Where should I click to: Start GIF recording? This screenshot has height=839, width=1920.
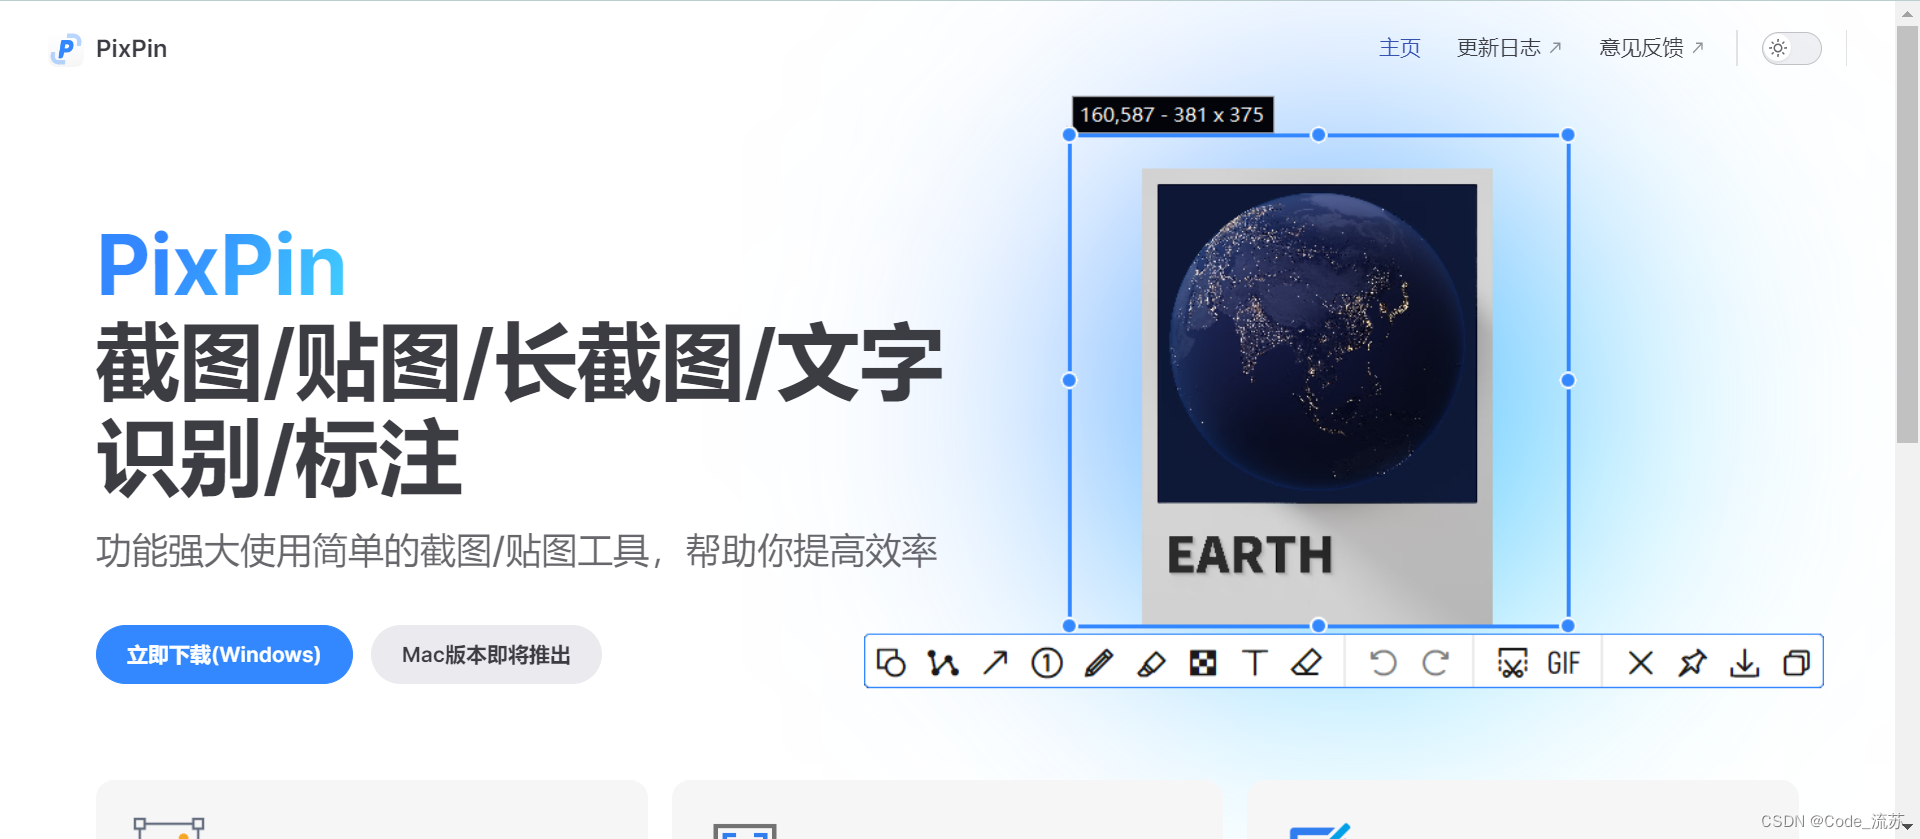pos(1564,663)
